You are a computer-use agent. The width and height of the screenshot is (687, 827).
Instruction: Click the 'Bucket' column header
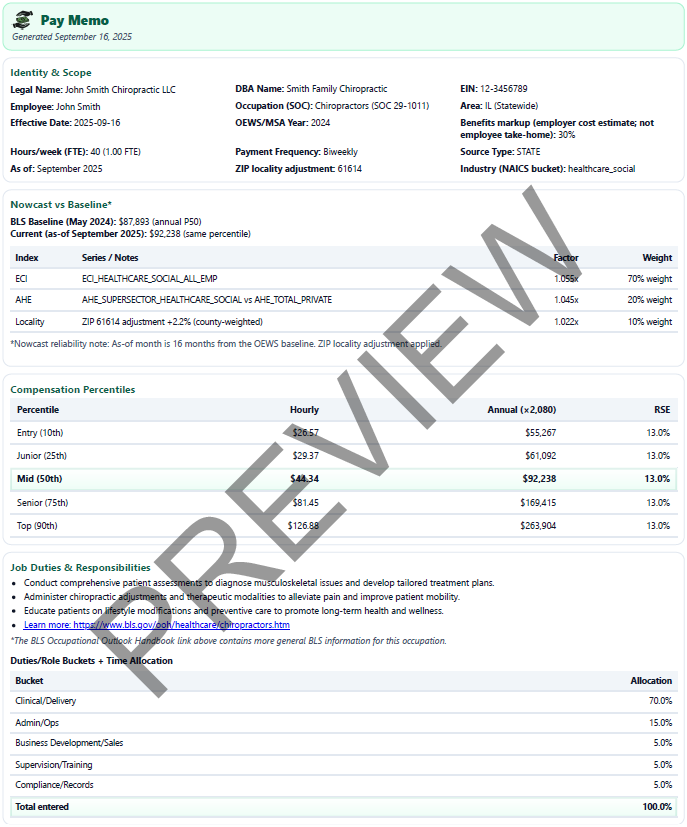point(29,681)
